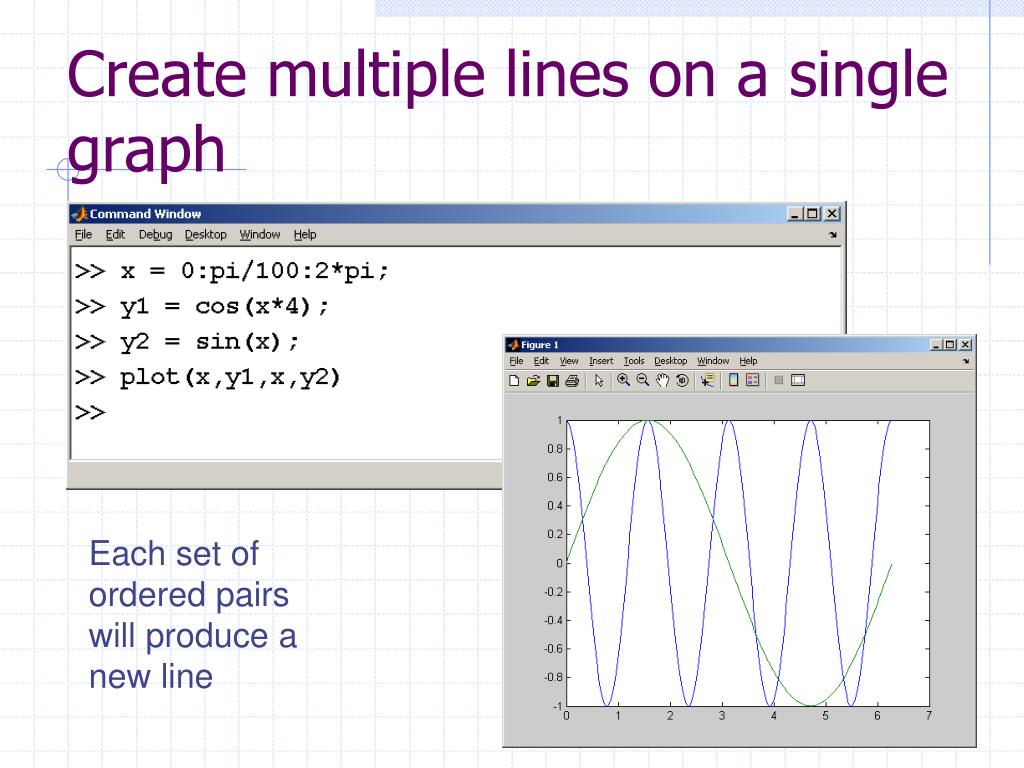Close the Figure 1 window

pos(965,345)
